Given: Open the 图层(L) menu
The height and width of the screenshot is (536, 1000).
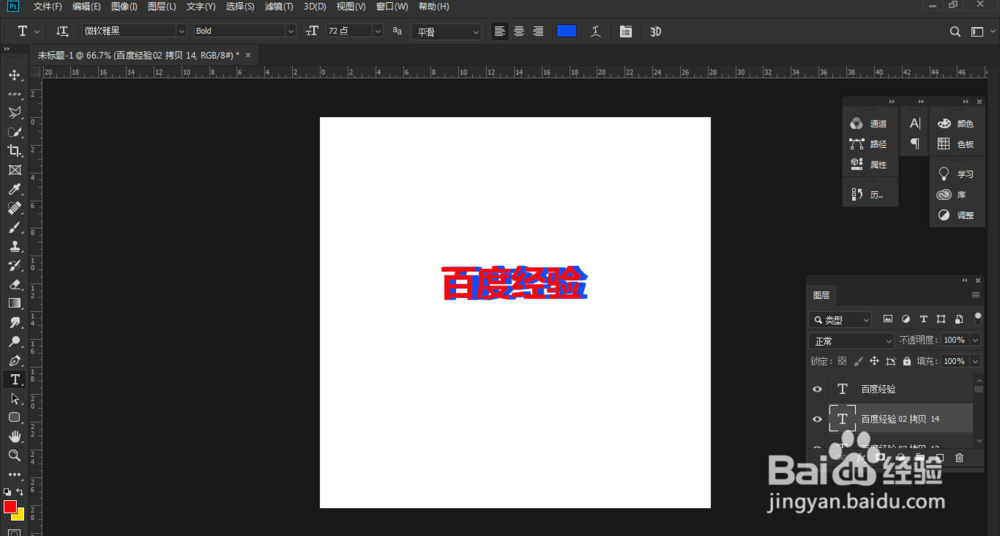Looking at the screenshot, I should click(x=162, y=6).
